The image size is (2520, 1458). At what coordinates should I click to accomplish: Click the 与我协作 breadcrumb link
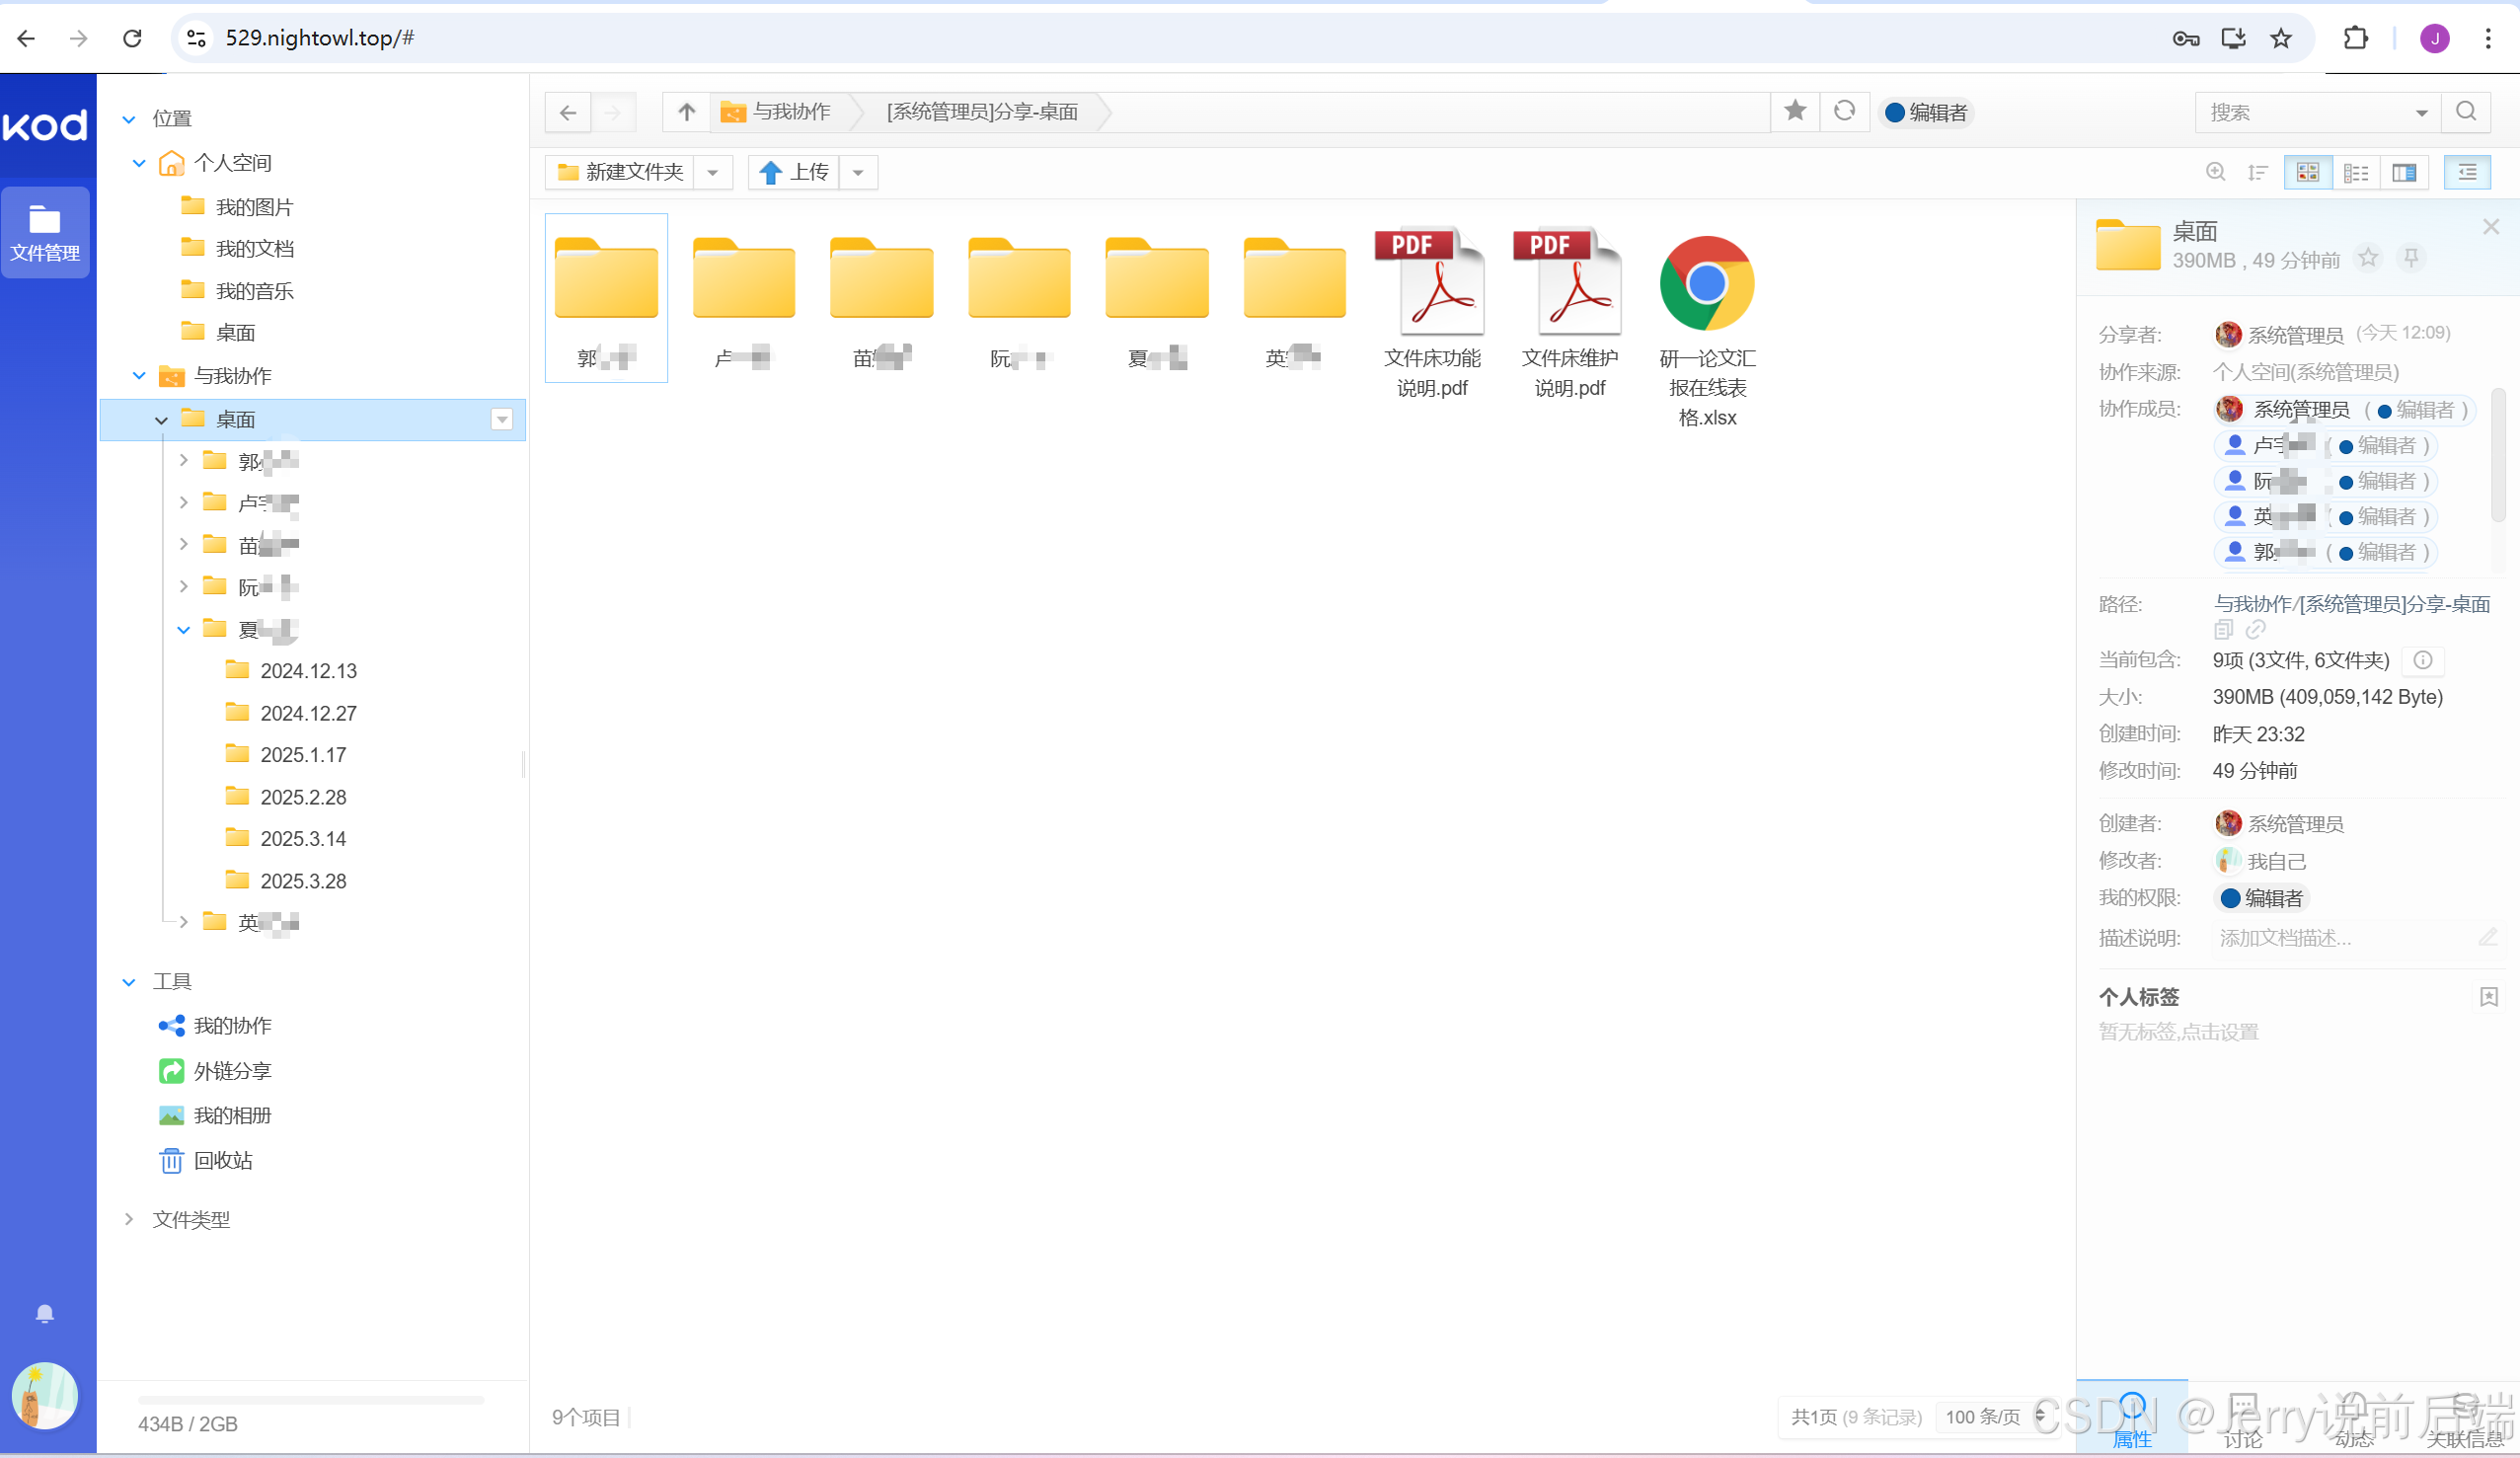791,112
